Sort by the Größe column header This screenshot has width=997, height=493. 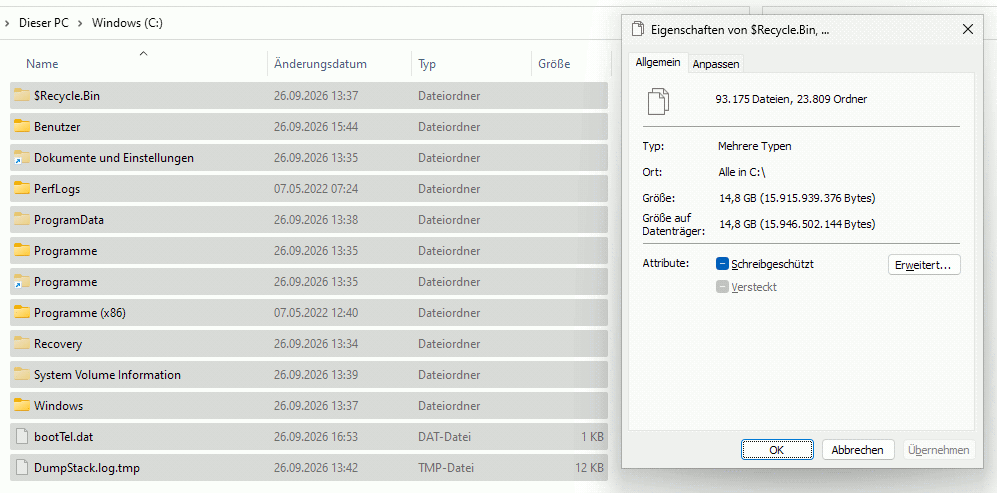(x=554, y=64)
